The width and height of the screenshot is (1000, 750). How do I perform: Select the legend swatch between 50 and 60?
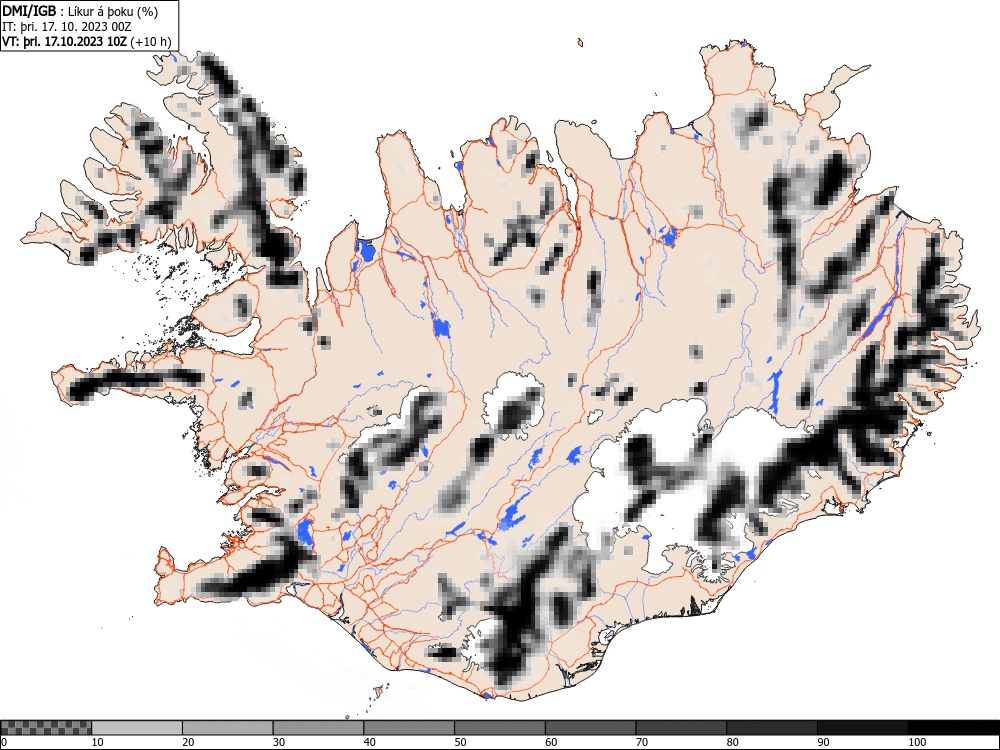point(499,728)
